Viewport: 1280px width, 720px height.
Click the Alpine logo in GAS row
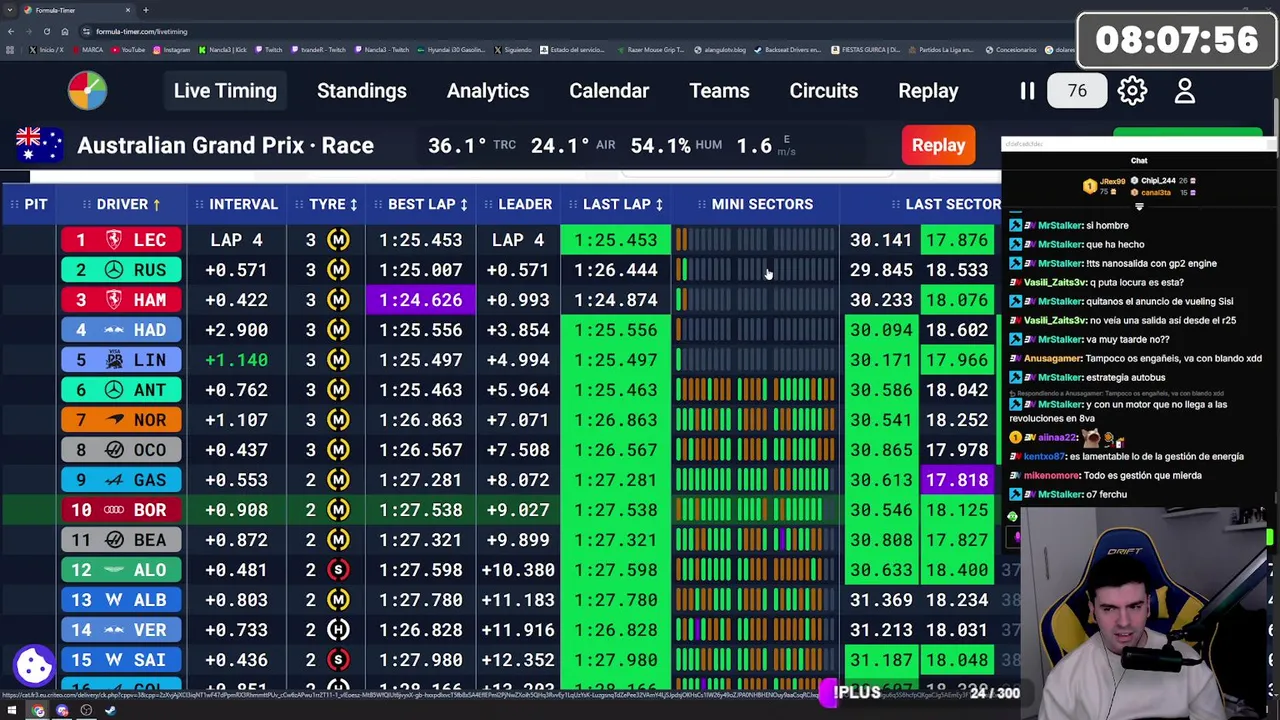pyautogui.click(x=114, y=480)
